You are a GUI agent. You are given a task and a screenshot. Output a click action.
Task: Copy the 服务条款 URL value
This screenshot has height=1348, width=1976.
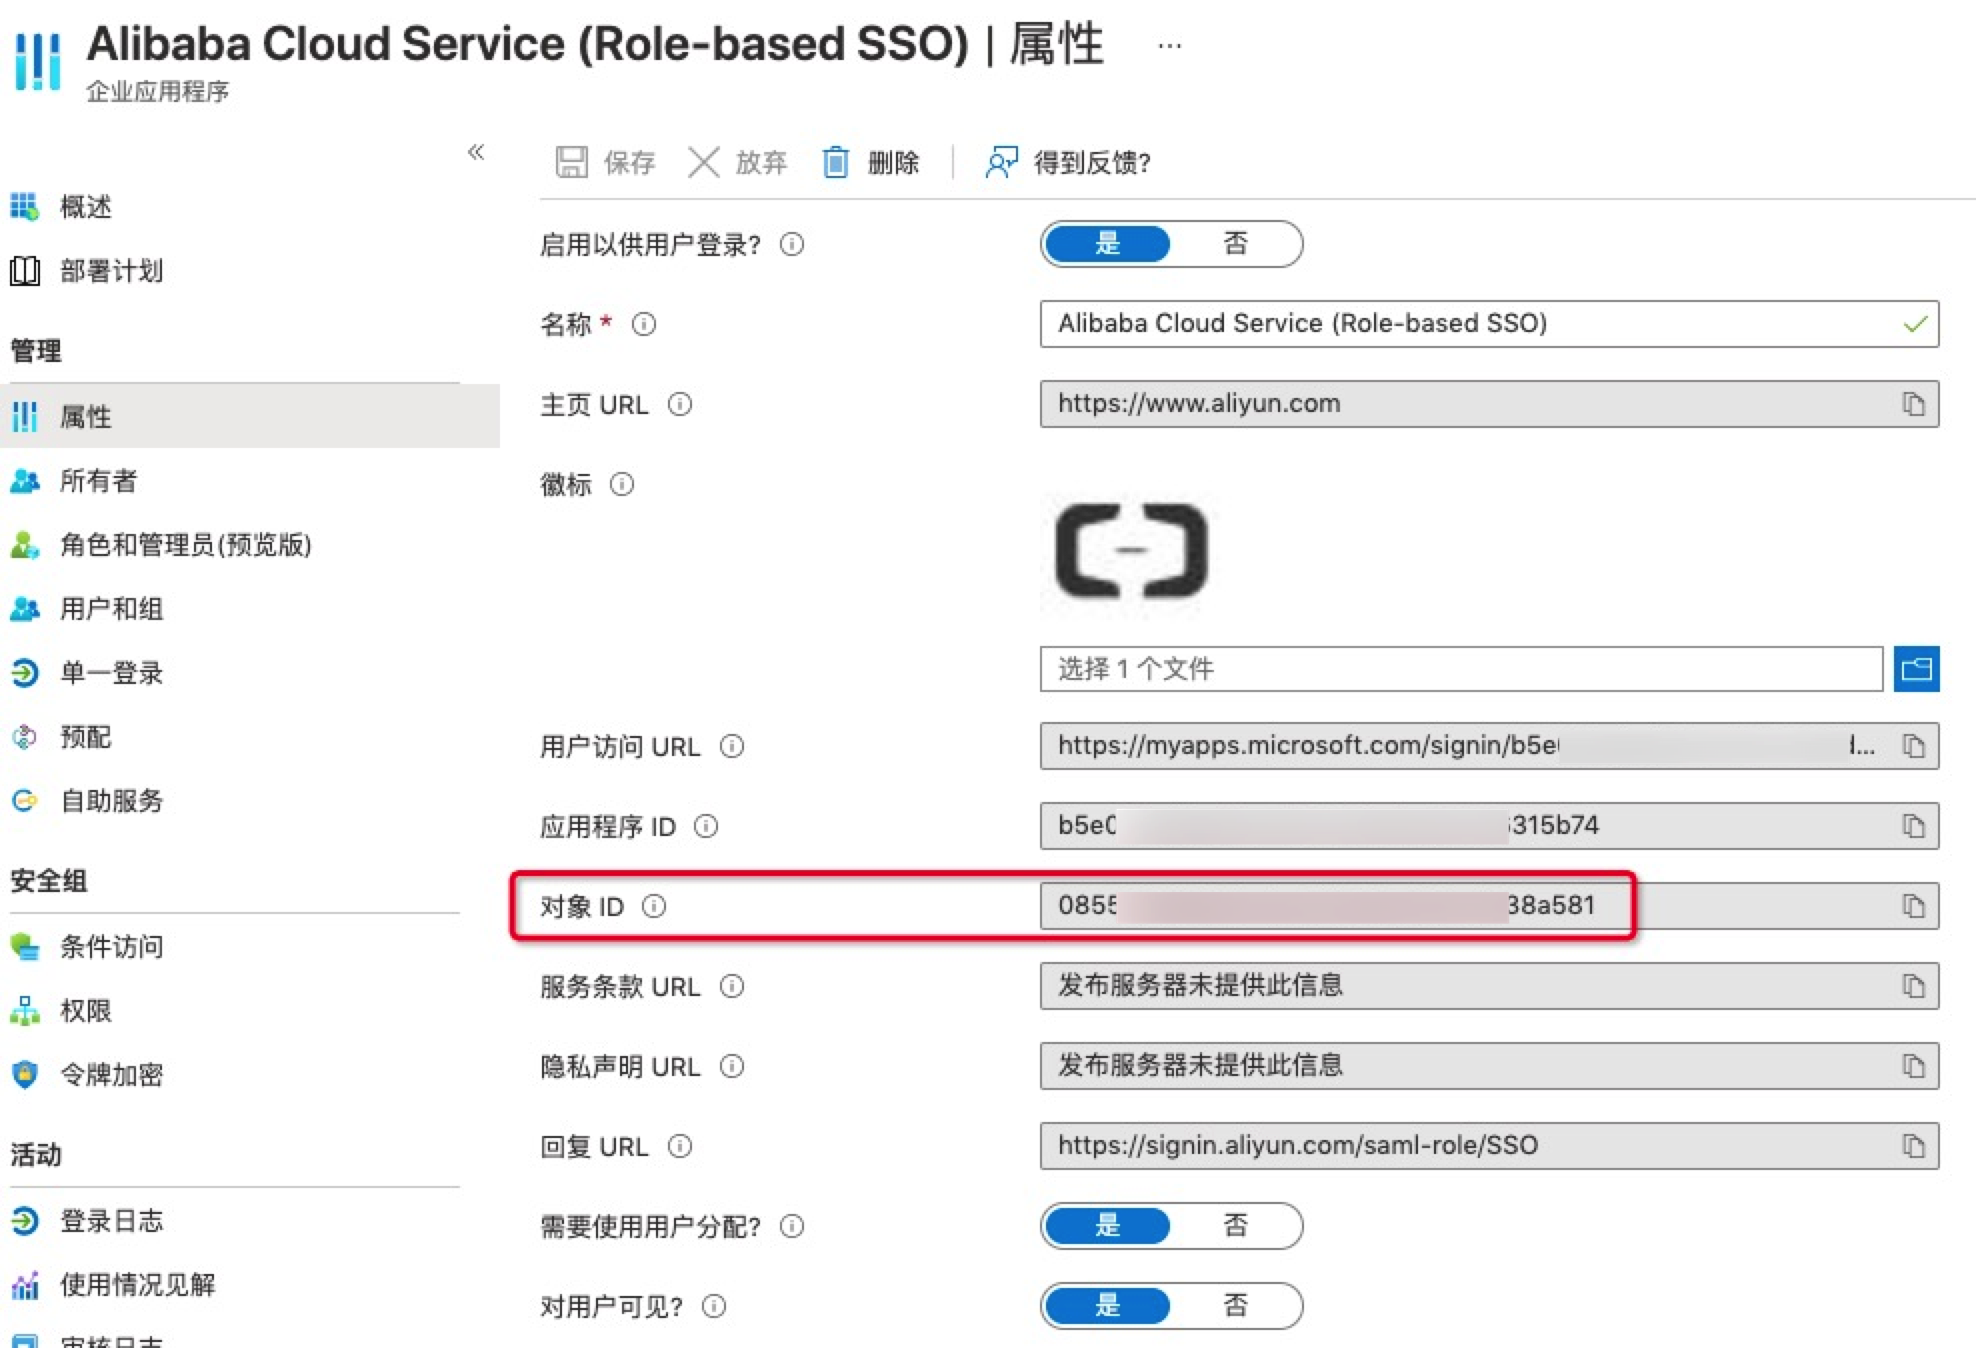click(1913, 986)
